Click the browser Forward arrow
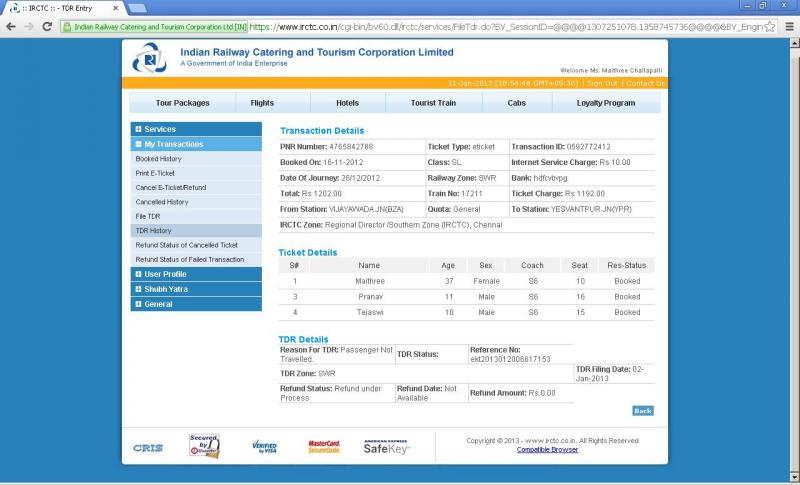The width and height of the screenshot is (800, 485). [x=29, y=27]
